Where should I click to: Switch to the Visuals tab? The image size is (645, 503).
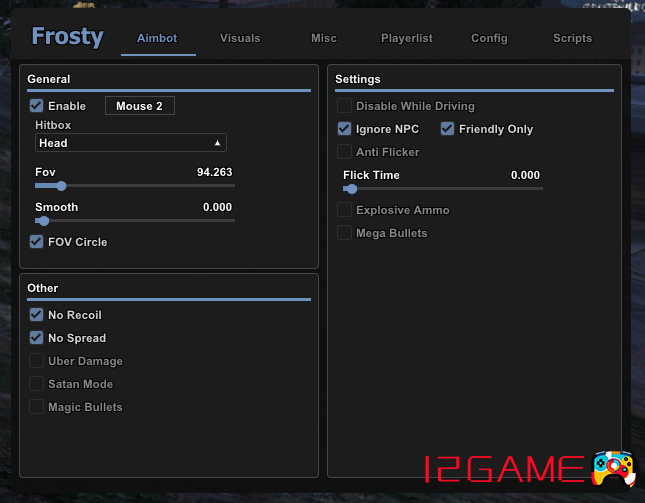pos(240,38)
